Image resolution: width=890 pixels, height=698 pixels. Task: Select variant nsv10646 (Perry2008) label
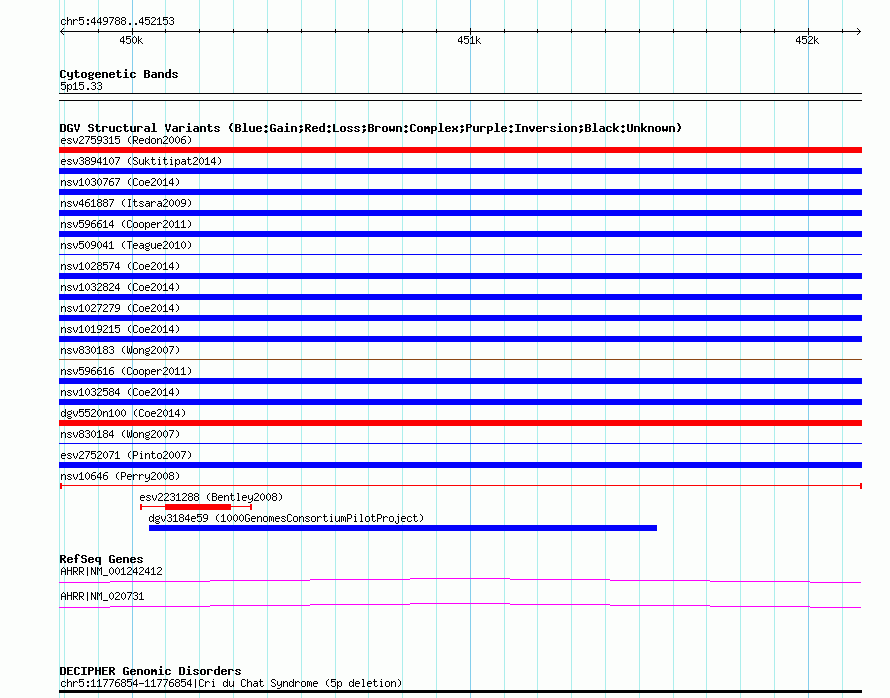120,476
